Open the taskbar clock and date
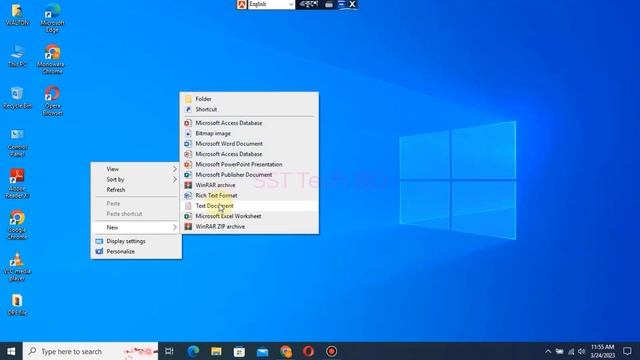This screenshot has width=640, height=360. 602,351
